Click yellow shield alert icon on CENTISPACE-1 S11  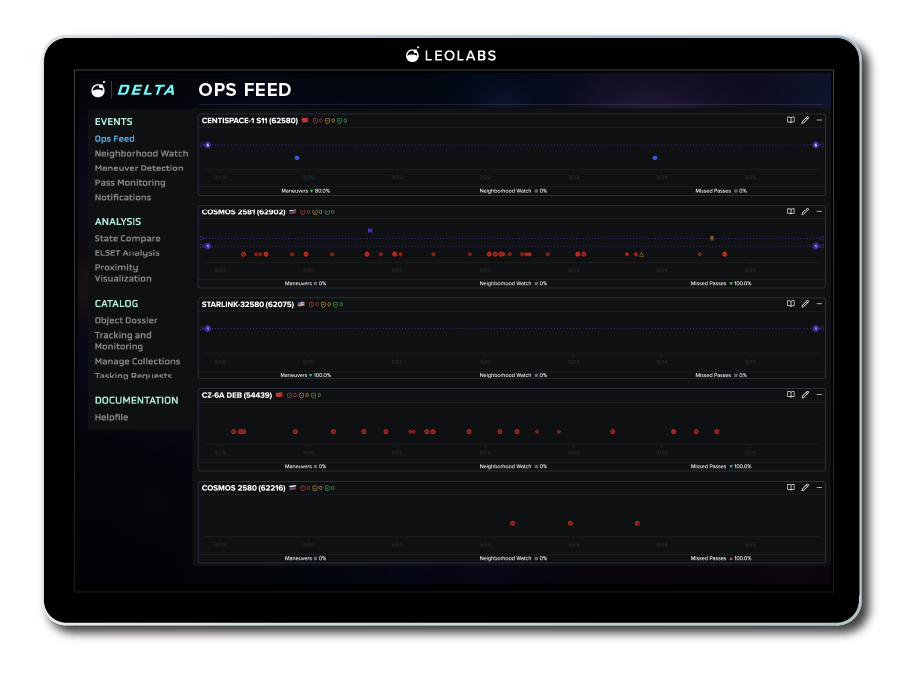(x=327, y=121)
